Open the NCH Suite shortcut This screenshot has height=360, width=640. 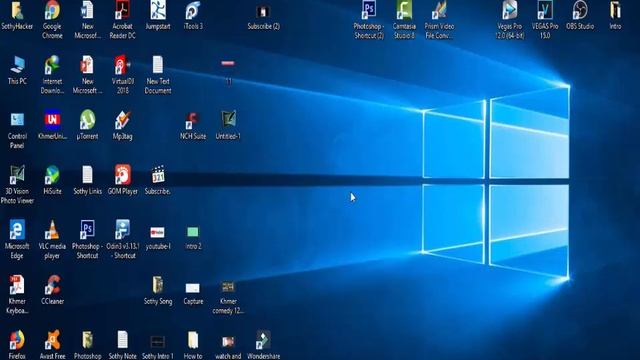tap(193, 120)
